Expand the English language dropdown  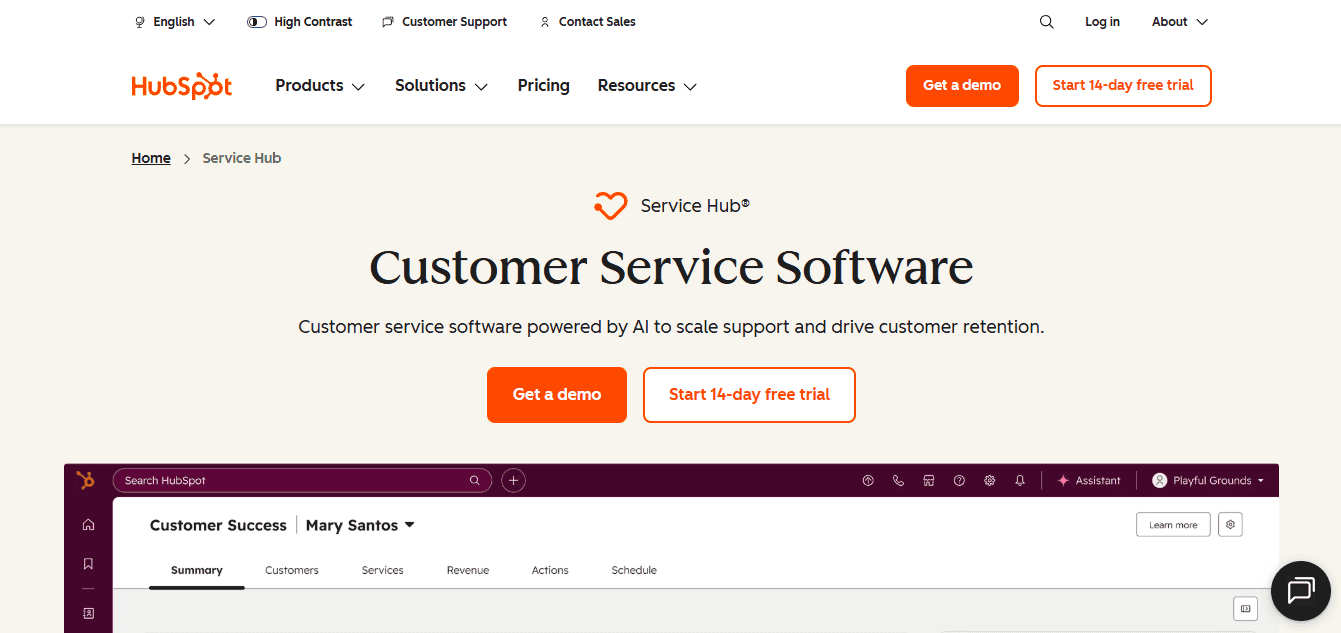pyautogui.click(x=174, y=21)
